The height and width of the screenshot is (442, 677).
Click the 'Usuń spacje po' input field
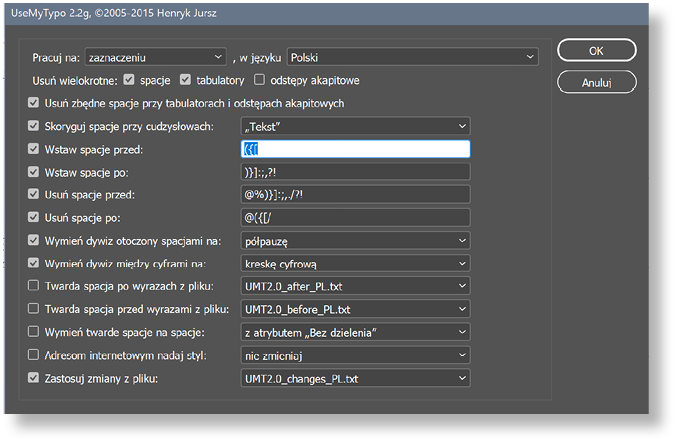(x=355, y=218)
